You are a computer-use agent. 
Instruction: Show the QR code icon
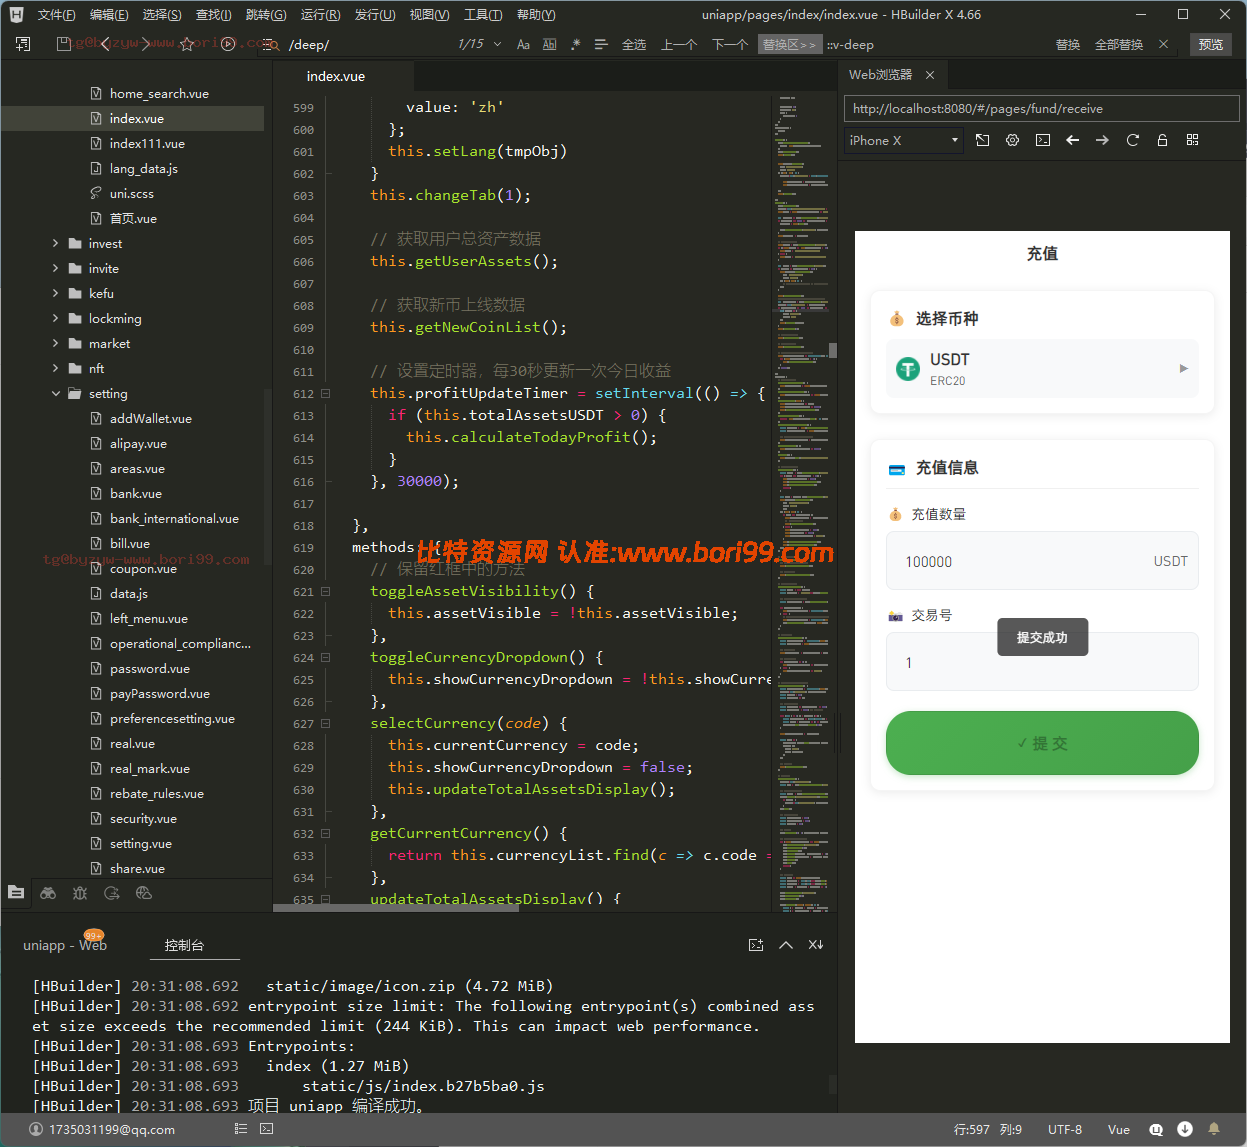click(x=1192, y=140)
